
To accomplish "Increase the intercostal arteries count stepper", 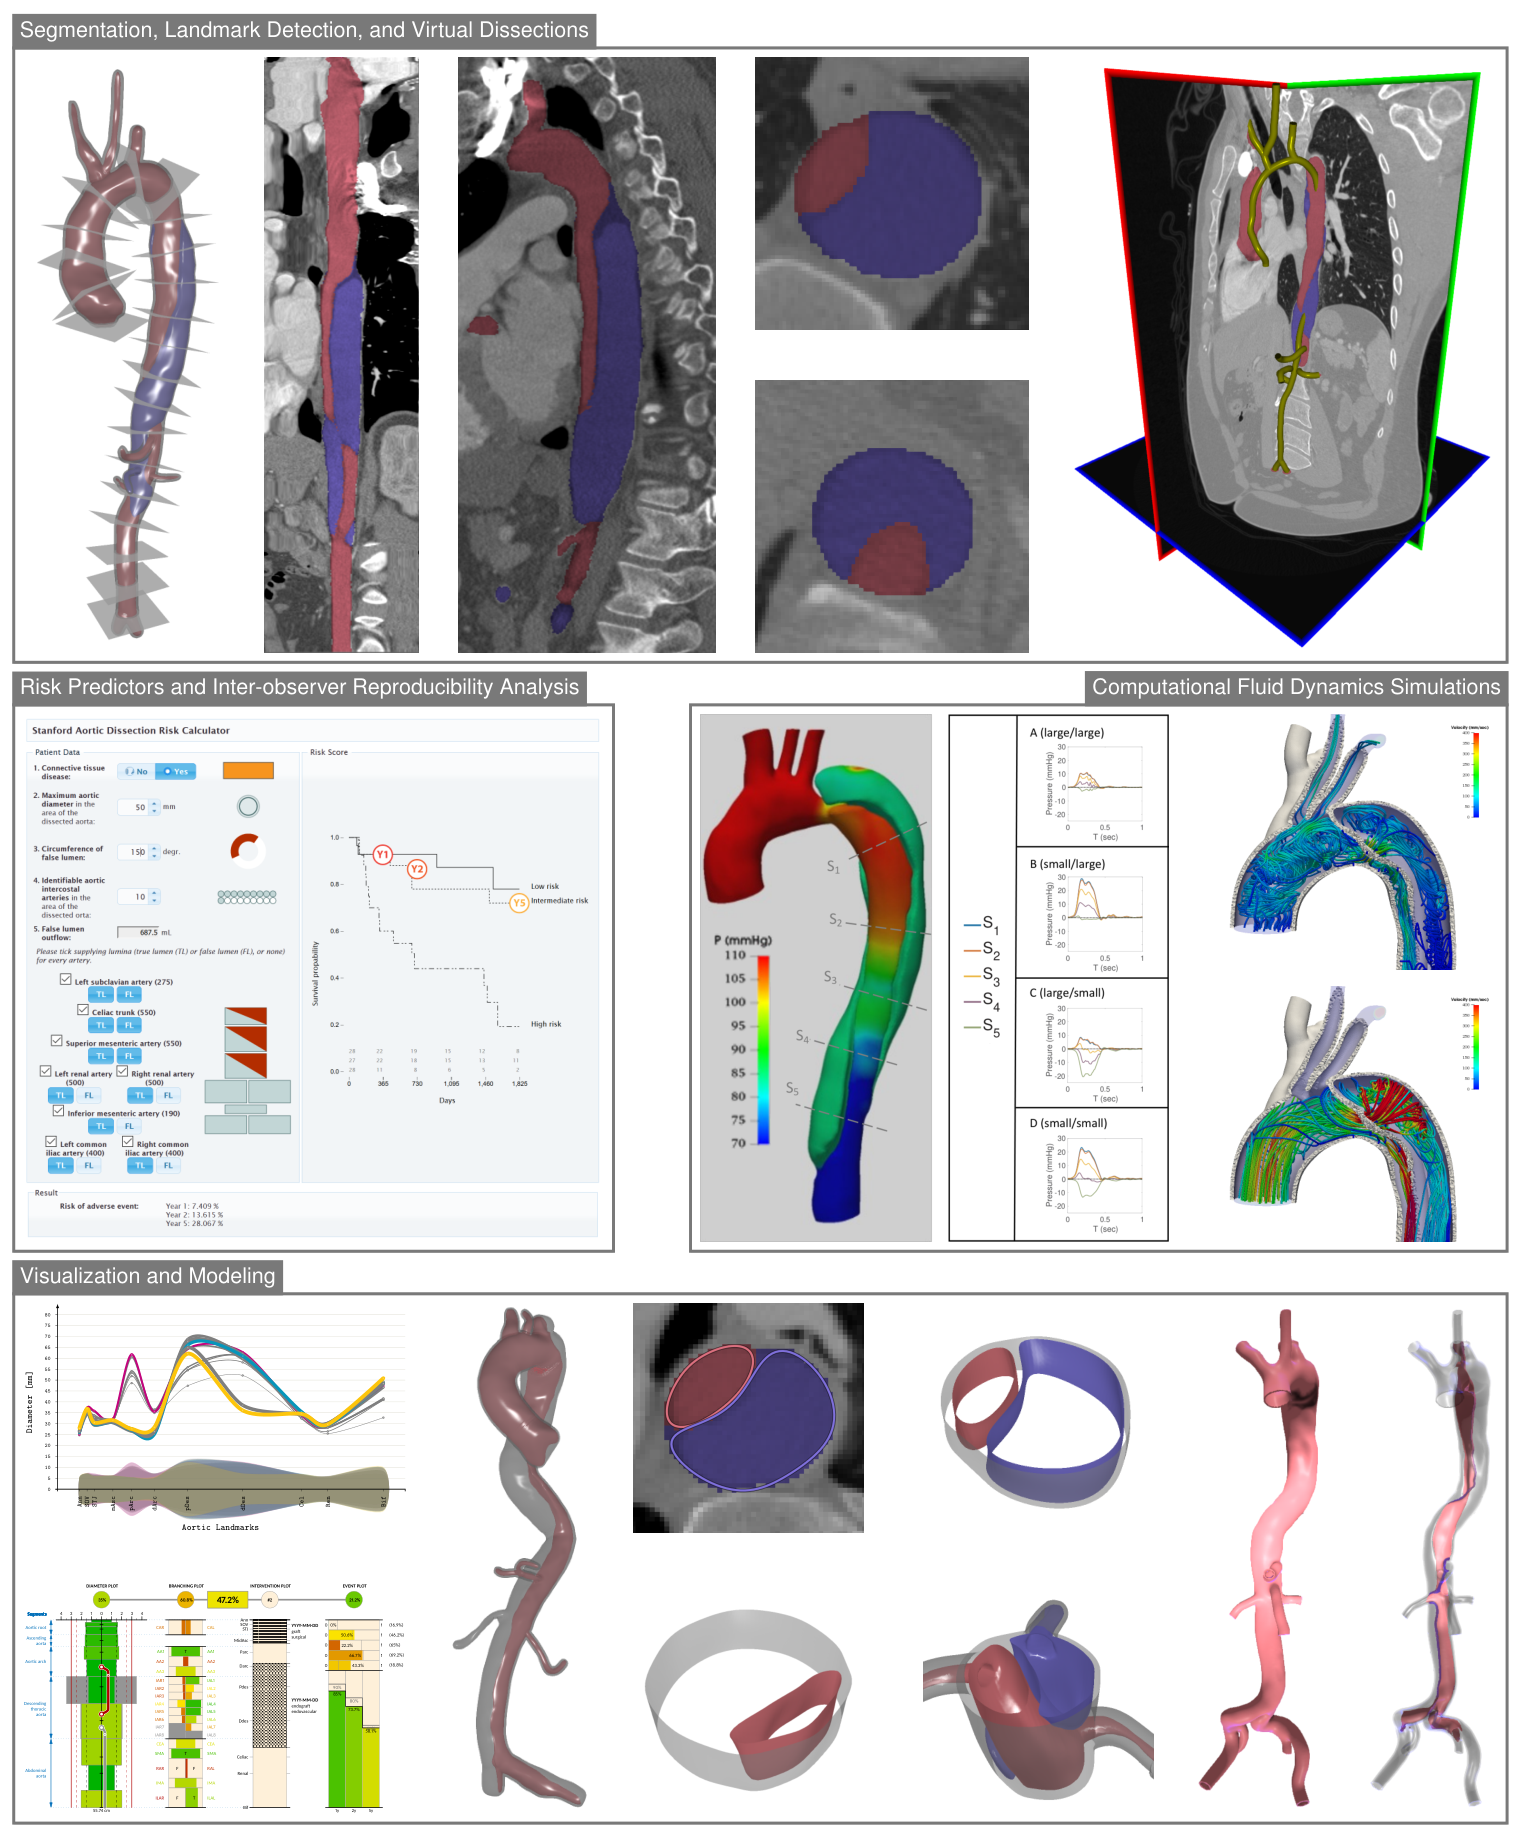I will click(x=154, y=893).
